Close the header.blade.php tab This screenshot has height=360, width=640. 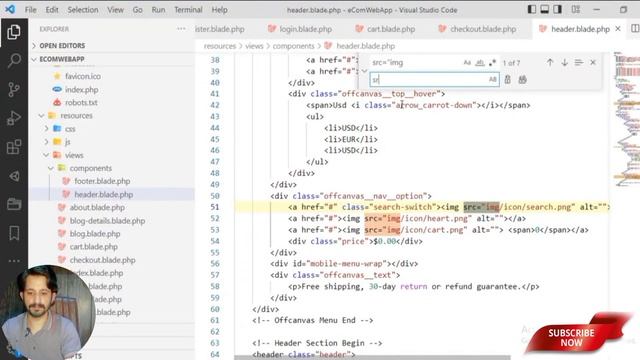click(x=618, y=29)
